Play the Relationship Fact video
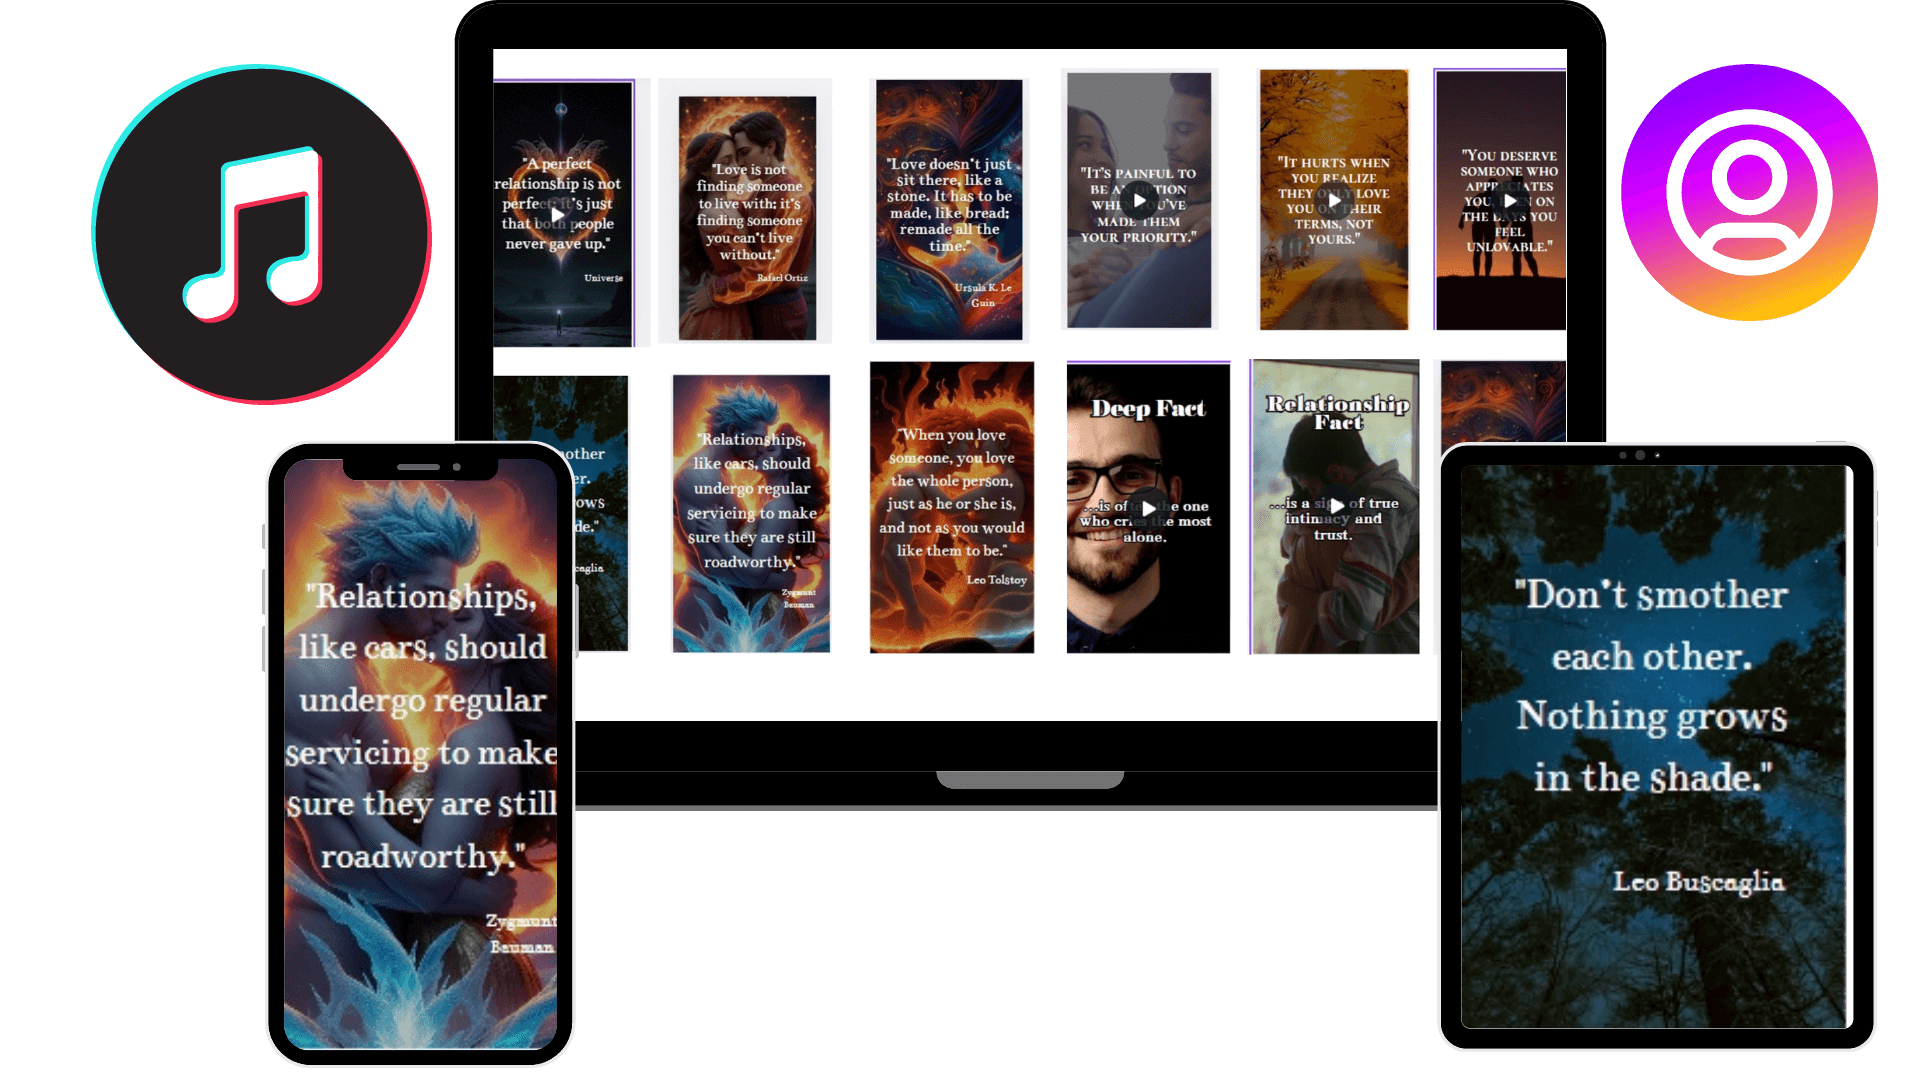This screenshot has width=1920, height=1080. tap(1337, 508)
